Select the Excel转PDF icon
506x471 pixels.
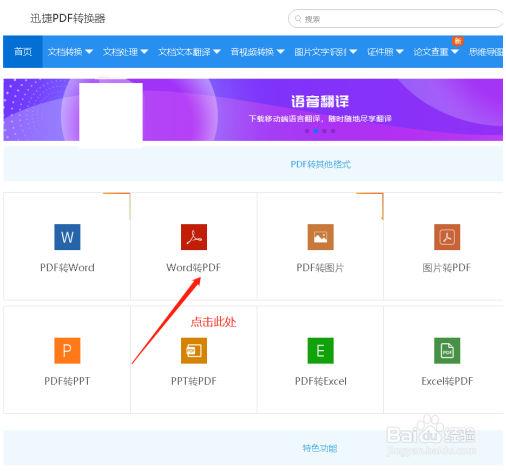[447, 350]
